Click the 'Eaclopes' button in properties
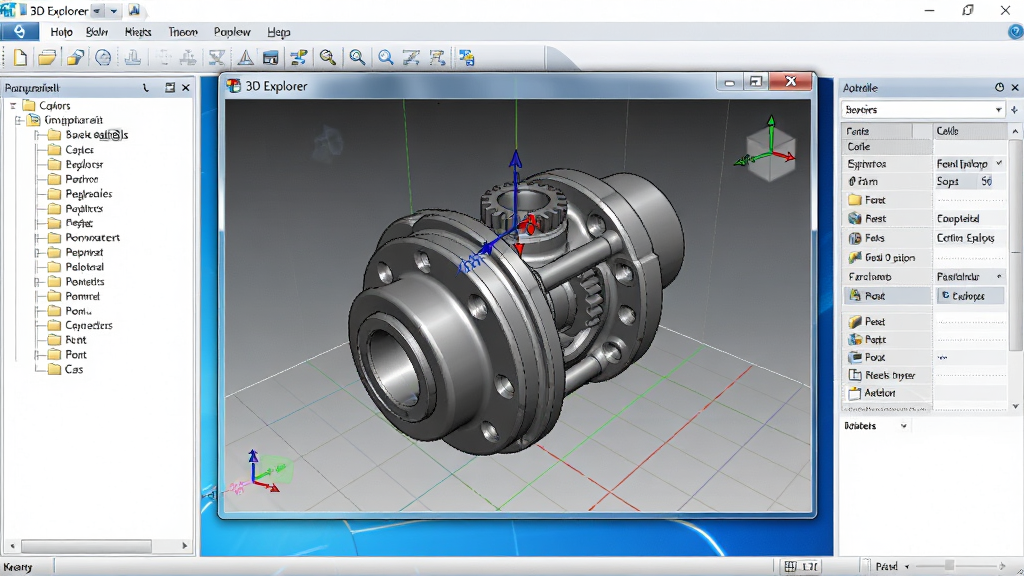Screen dimensions: 1024x576 [971, 296]
